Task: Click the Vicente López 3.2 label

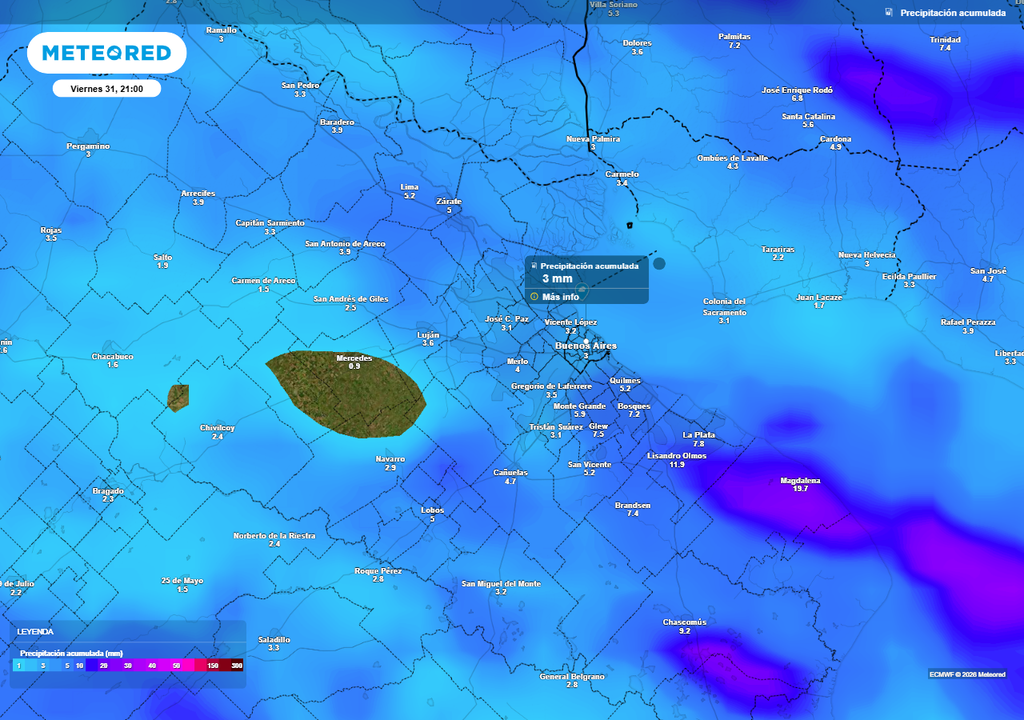Action: click(571, 326)
